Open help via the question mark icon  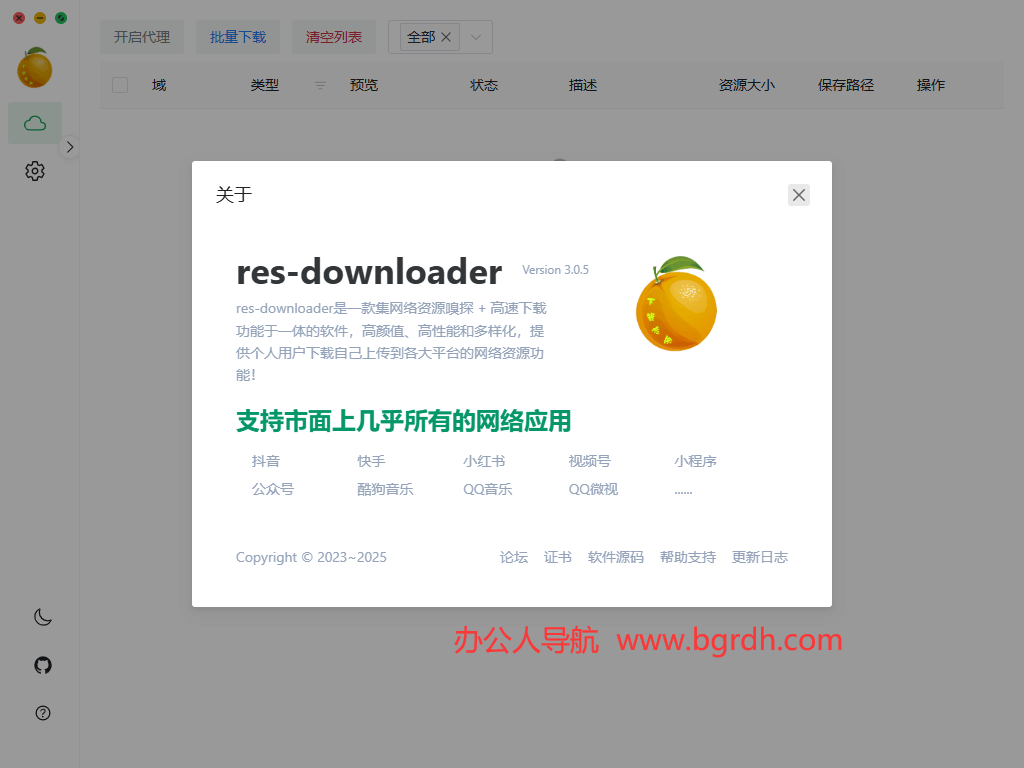42,713
